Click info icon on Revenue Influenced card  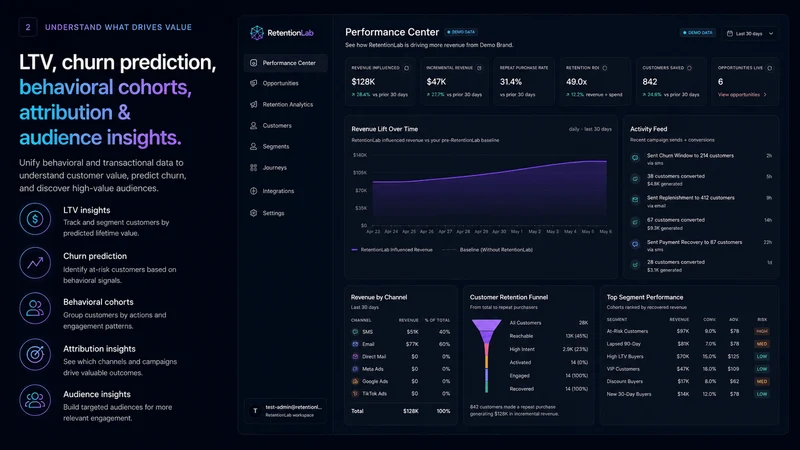pyautogui.click(x=407, y=68)
